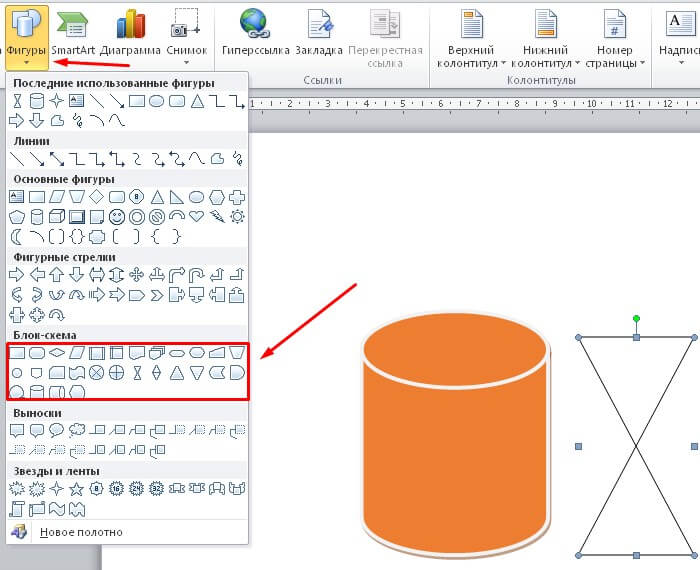The image size is (700, 570).
Task: Select the smiley face basic shape
Action: (117, 217)
